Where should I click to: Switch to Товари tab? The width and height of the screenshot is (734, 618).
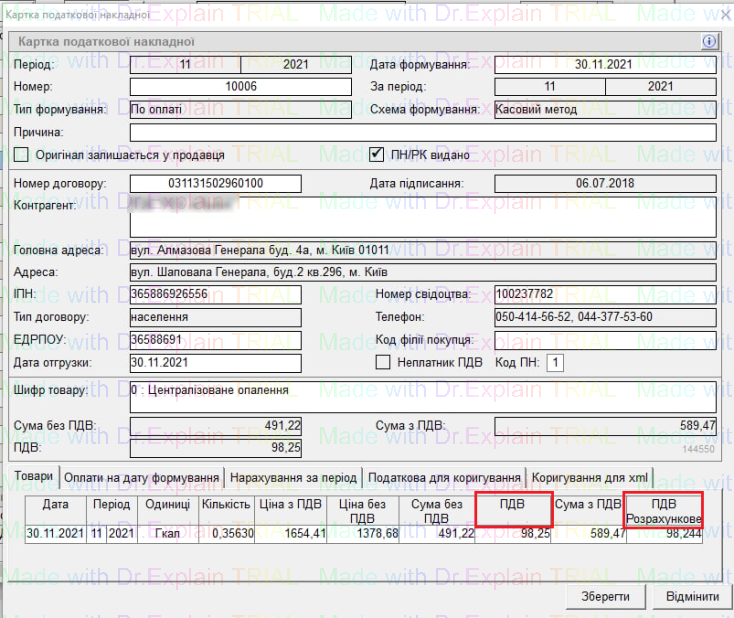coord(34,477)
